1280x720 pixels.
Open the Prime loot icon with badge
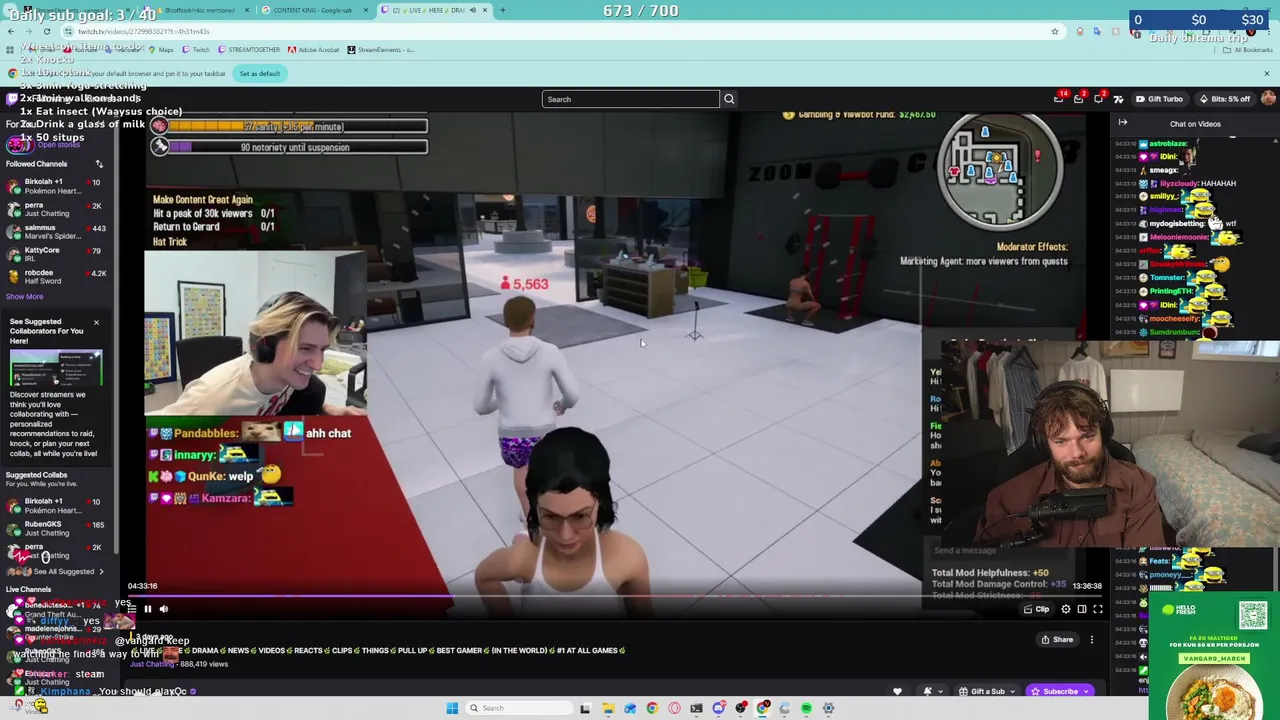pos(1059,99)
